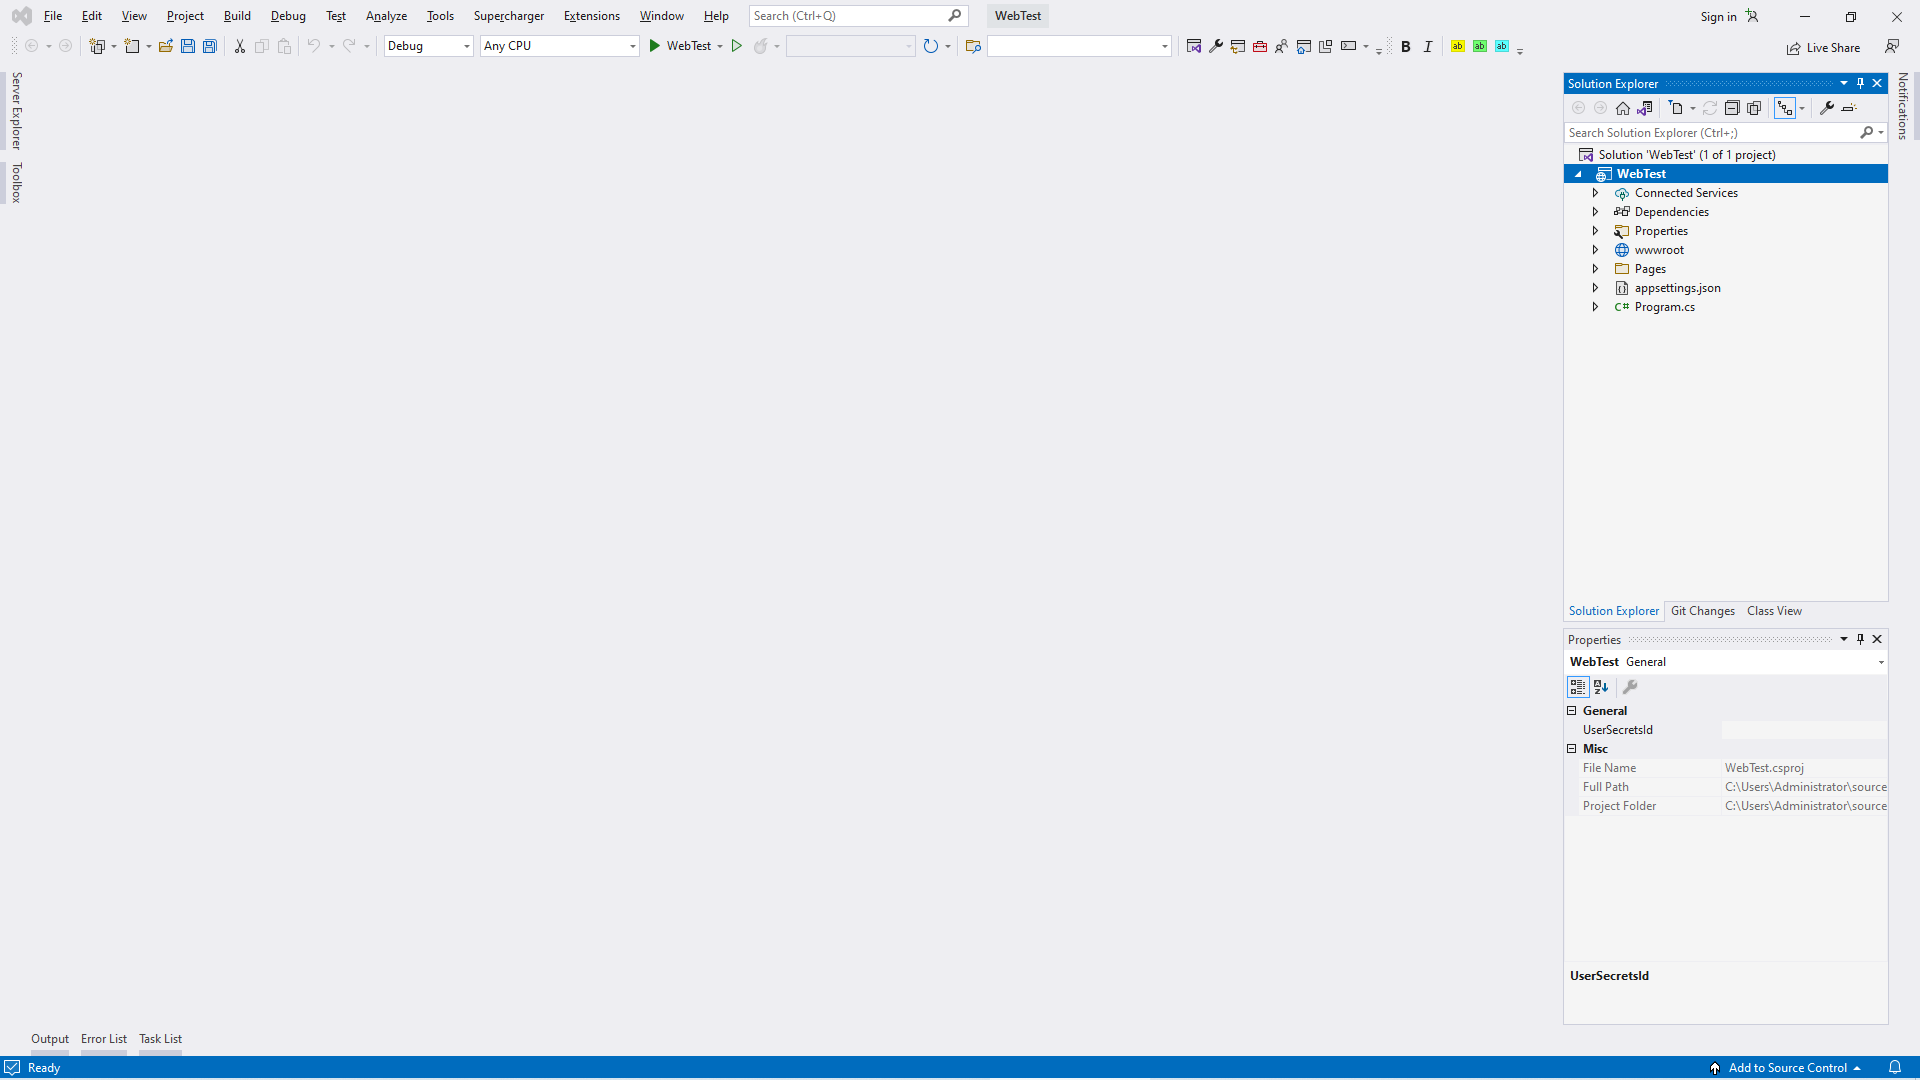The width and height of the screenshot is (1920, 1080).
Task: Toggle the Categorized view in Properties panel
Action: pos(1578,687)
